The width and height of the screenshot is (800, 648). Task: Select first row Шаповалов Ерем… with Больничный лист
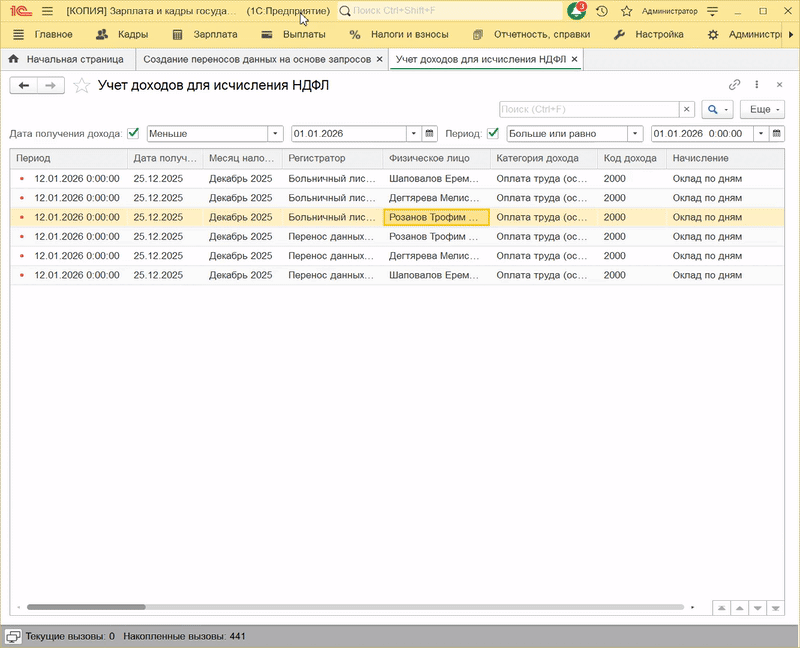(x=397, y=179)
